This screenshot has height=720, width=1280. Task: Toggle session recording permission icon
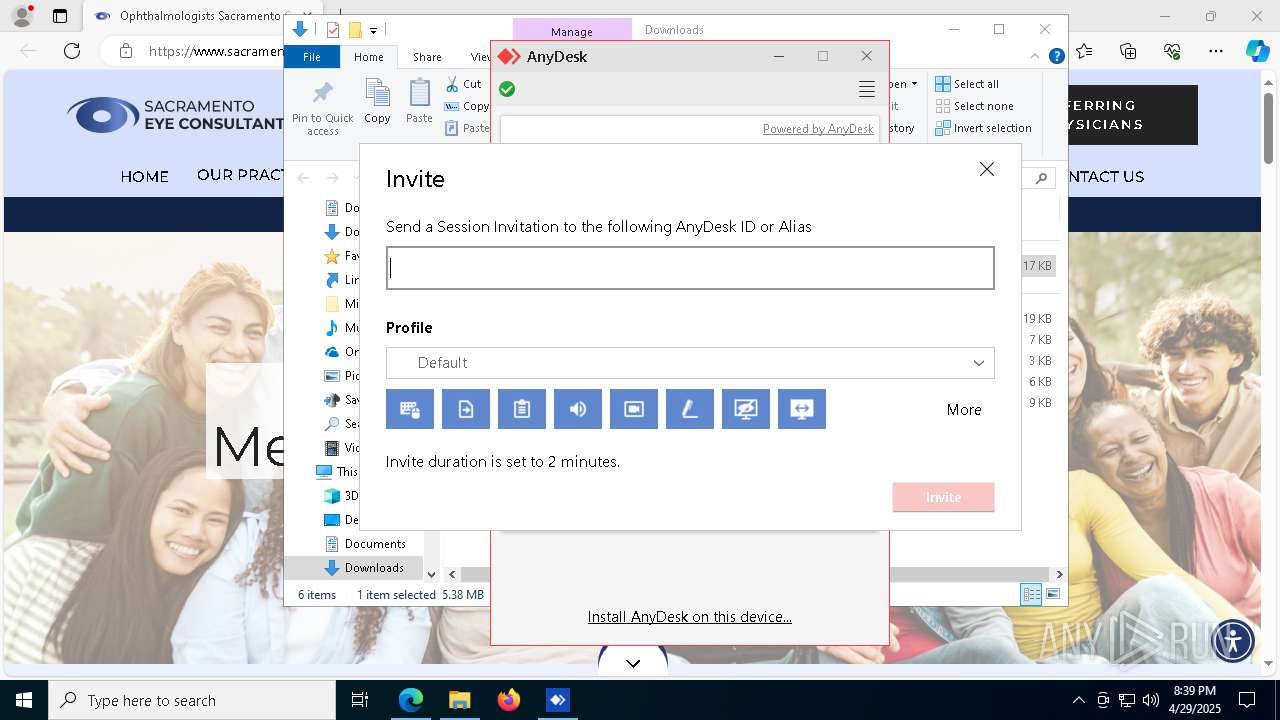634,409
